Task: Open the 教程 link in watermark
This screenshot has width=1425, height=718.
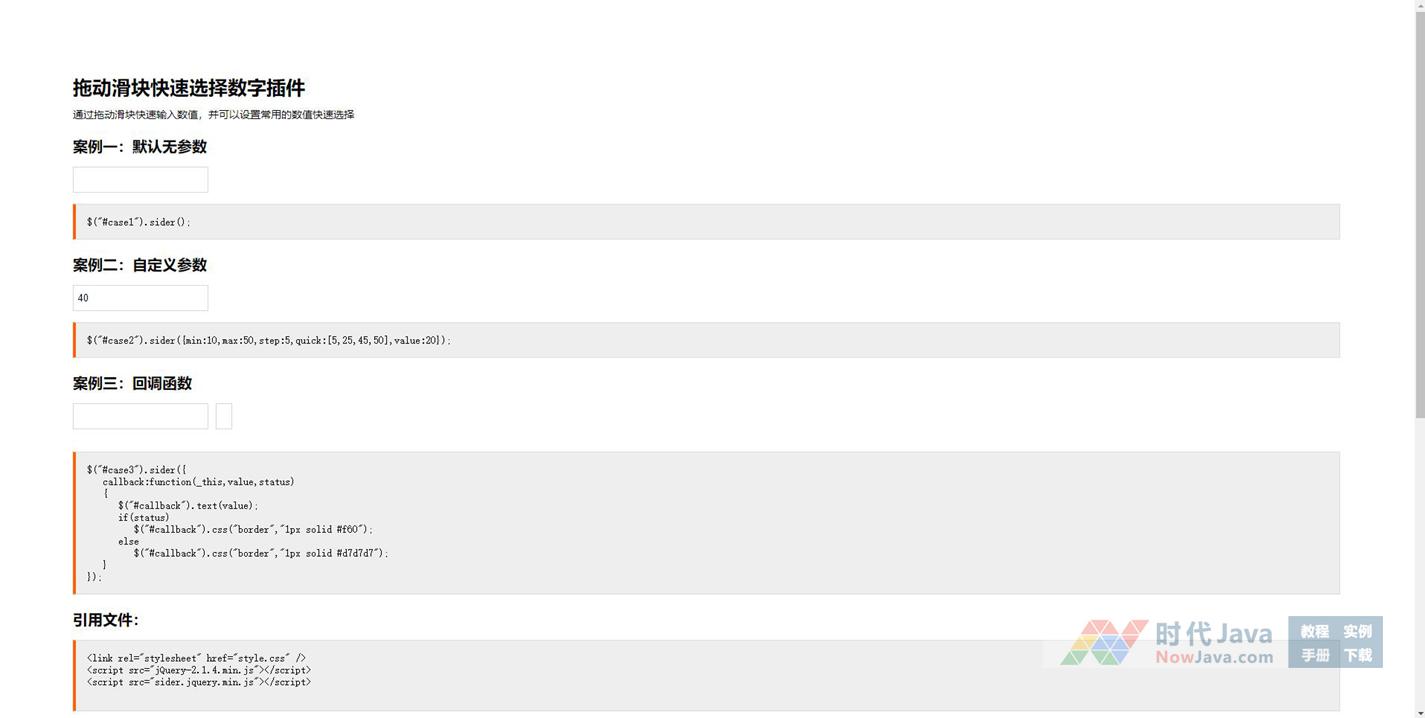Action: pyautogui.click(x=1314, y=631)
